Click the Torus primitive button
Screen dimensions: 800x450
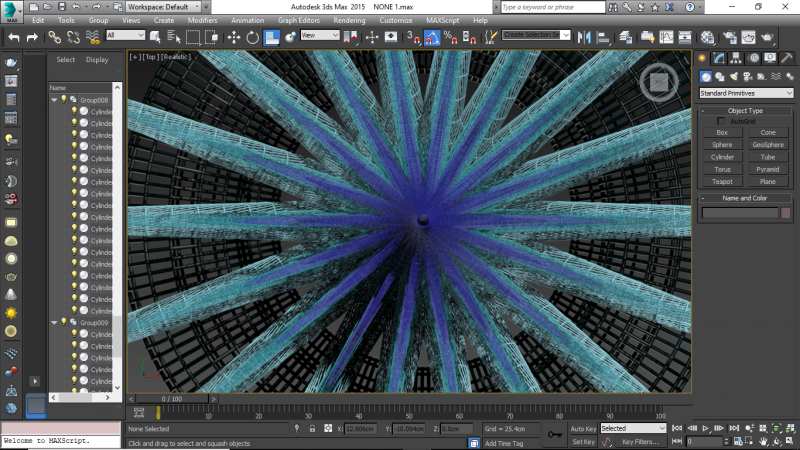pyautogui.click(x=722, y=169)
